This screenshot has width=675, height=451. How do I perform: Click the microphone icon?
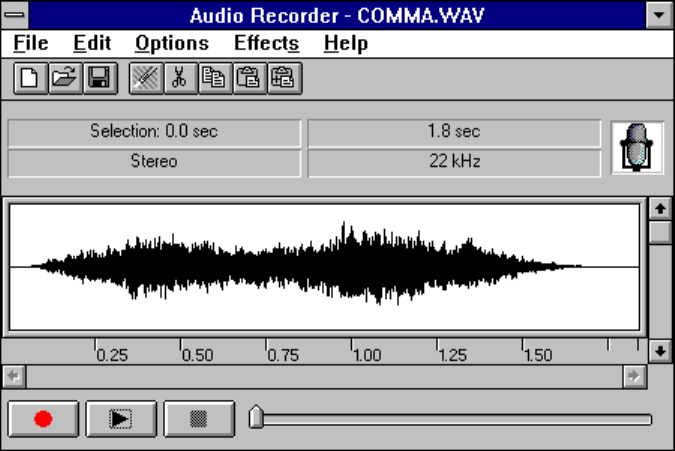(x=637, y=148)
